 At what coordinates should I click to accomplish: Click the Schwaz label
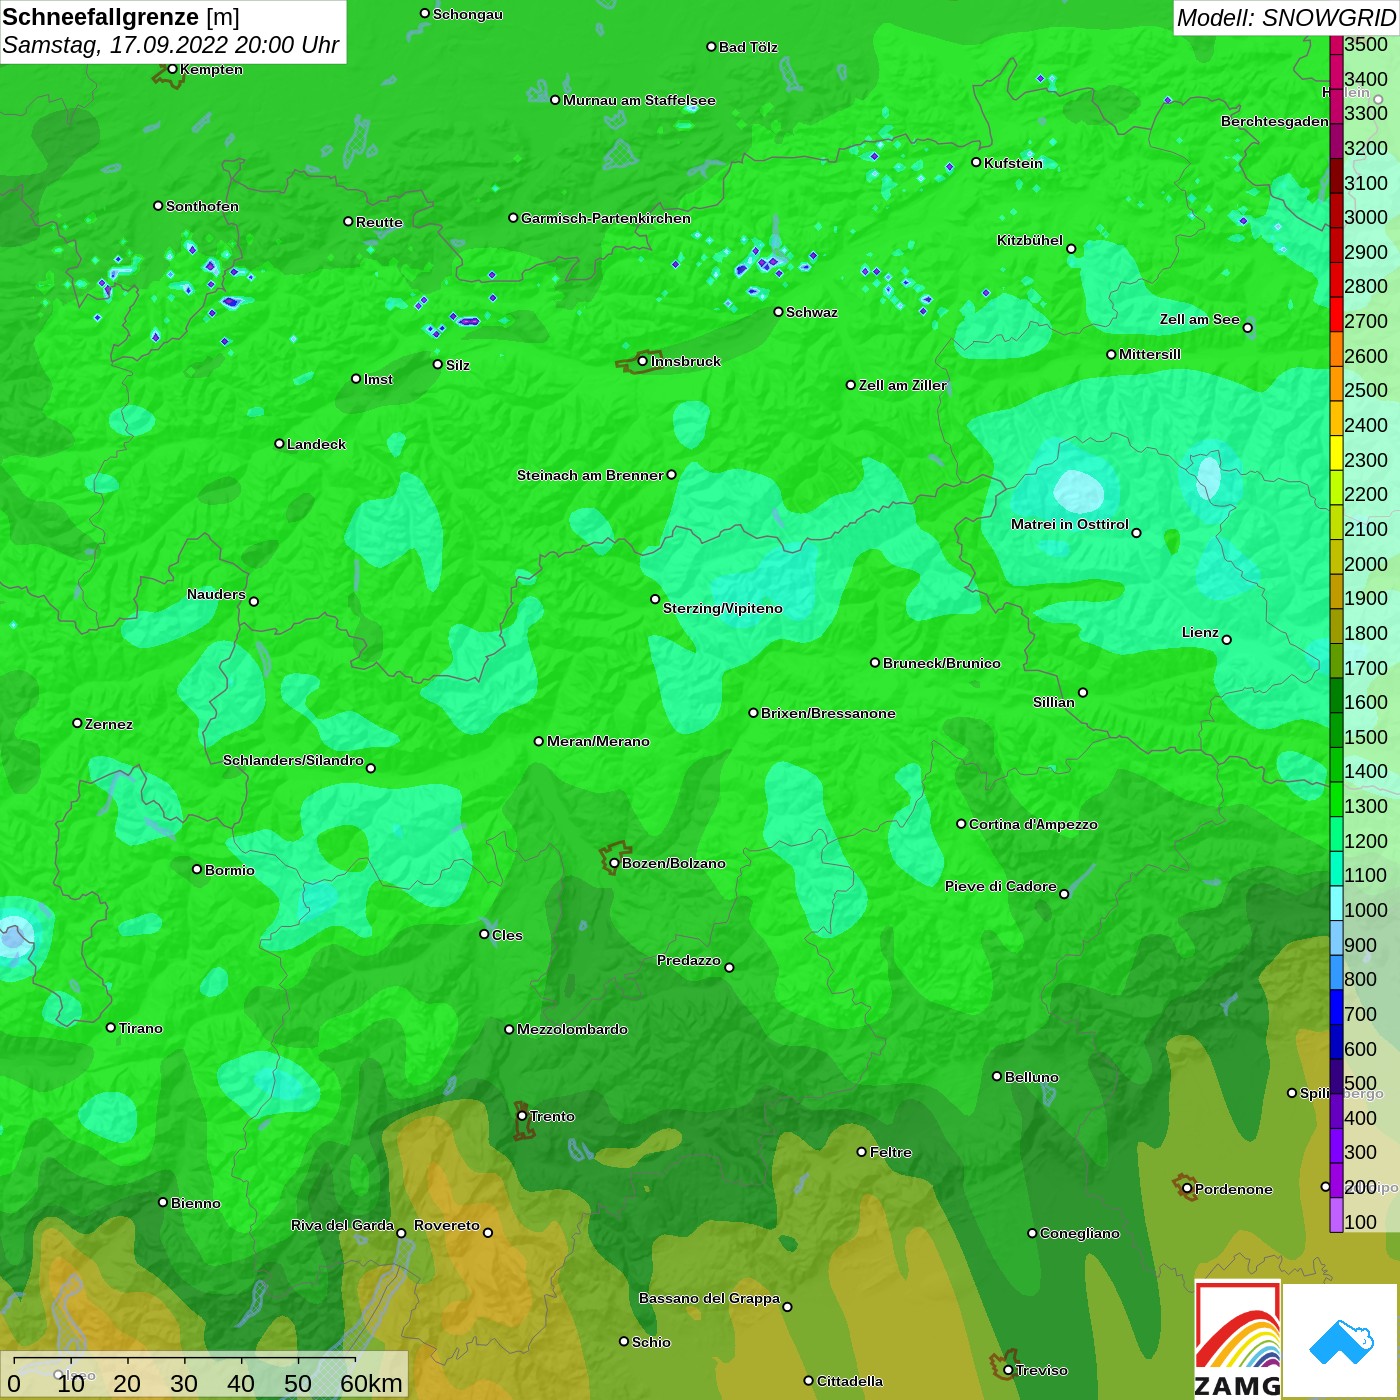pyautogui.click(x=811, y=312)
